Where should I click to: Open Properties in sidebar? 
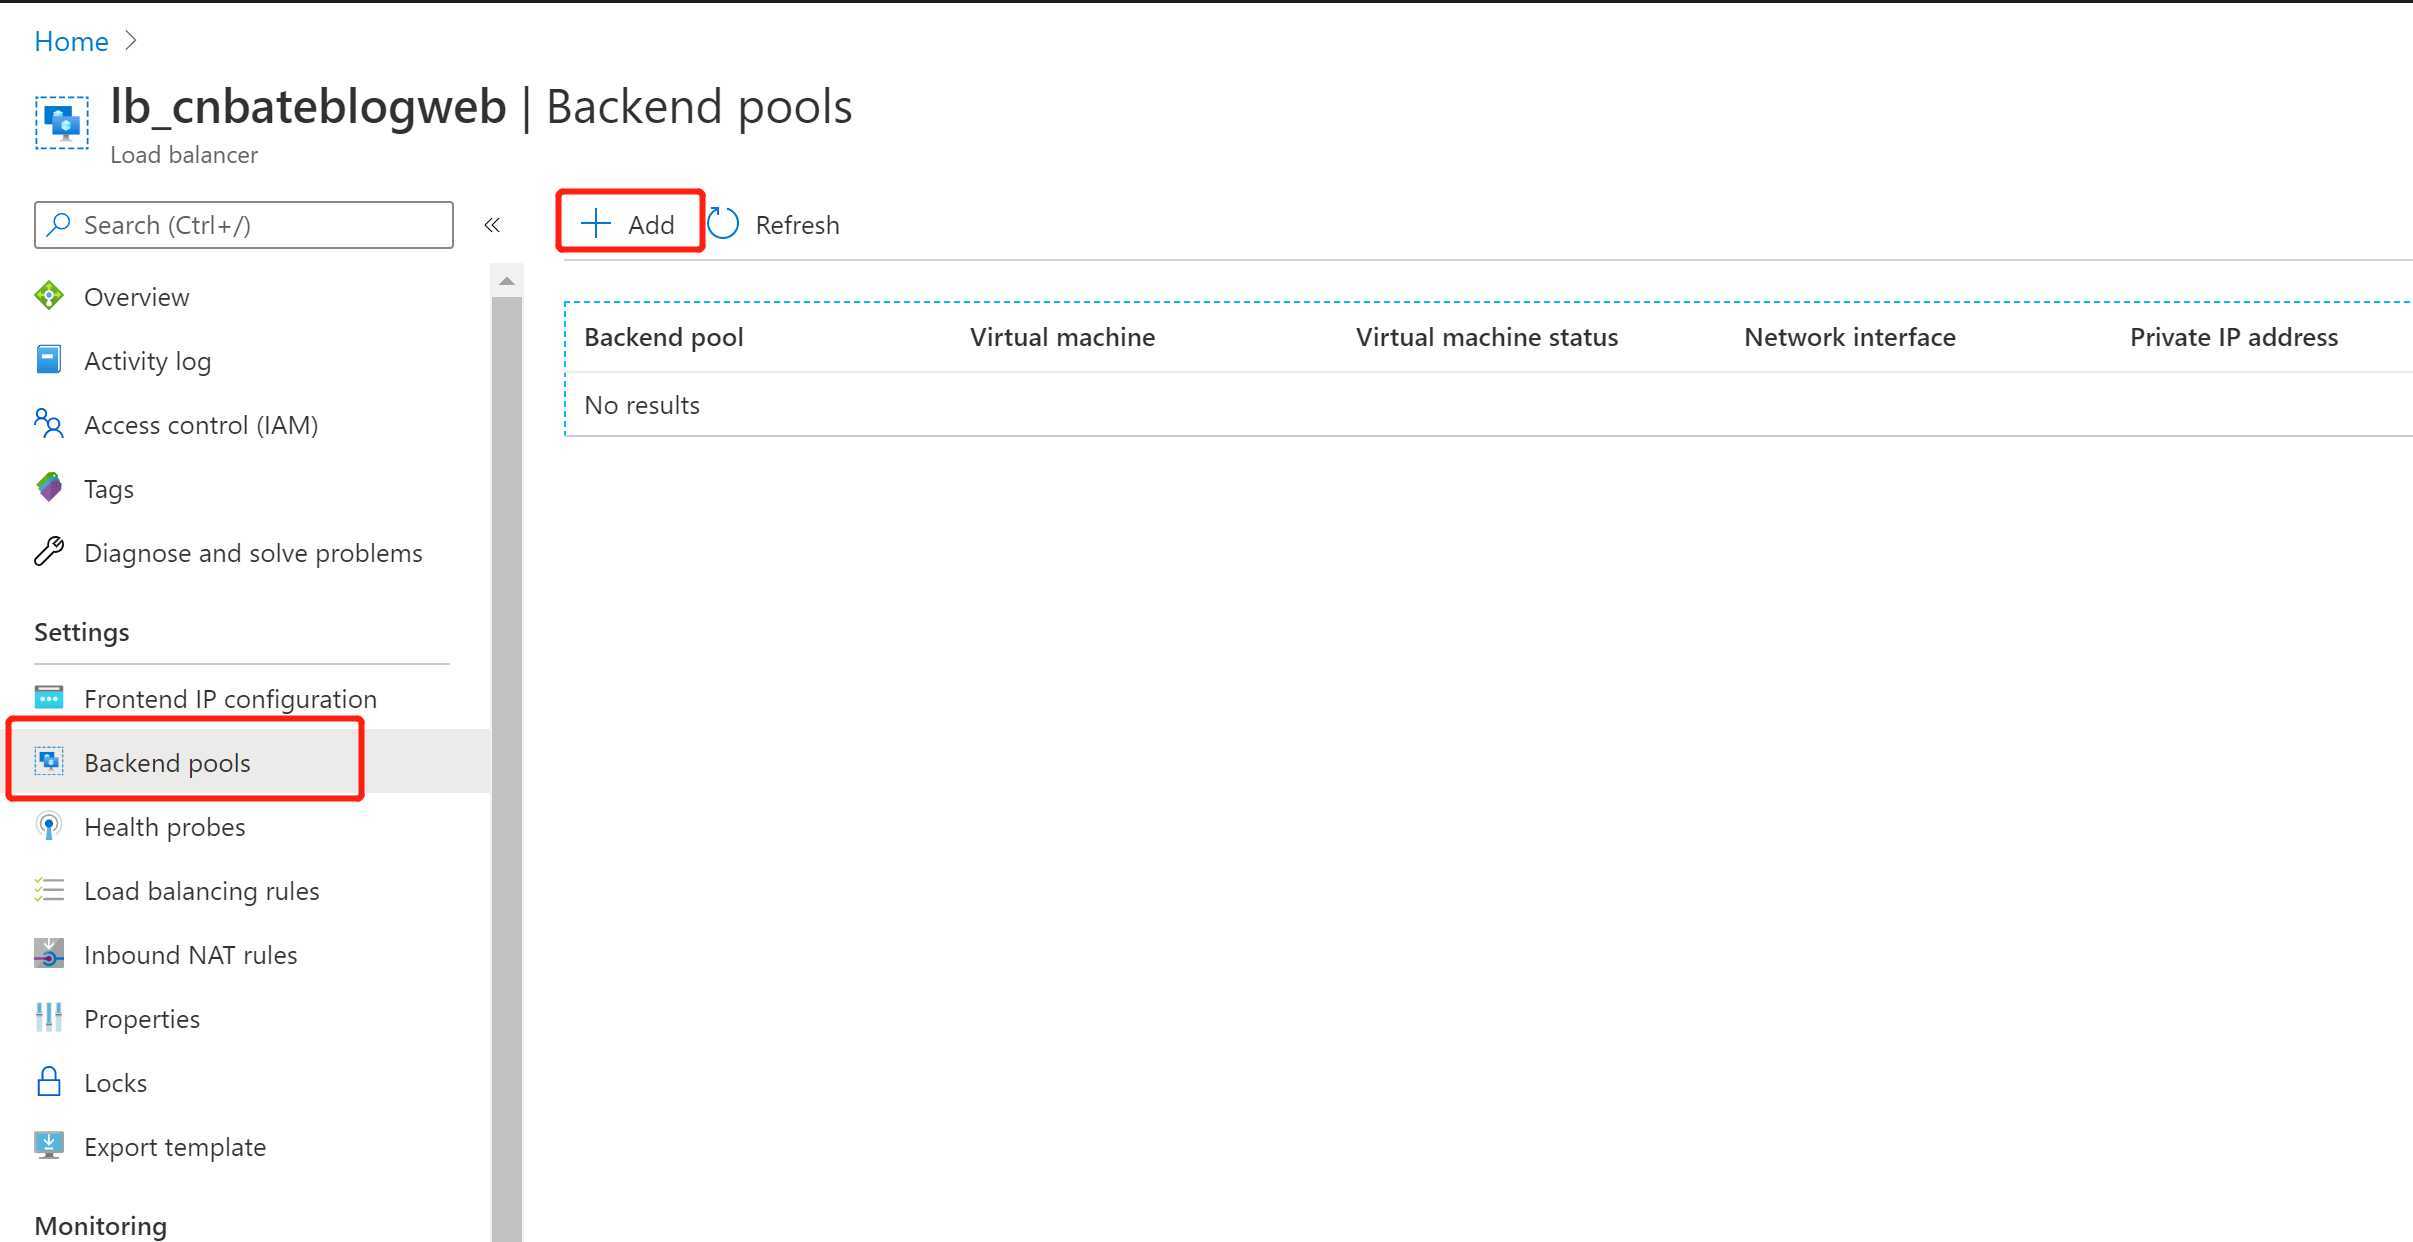(x=142, y=1019)
